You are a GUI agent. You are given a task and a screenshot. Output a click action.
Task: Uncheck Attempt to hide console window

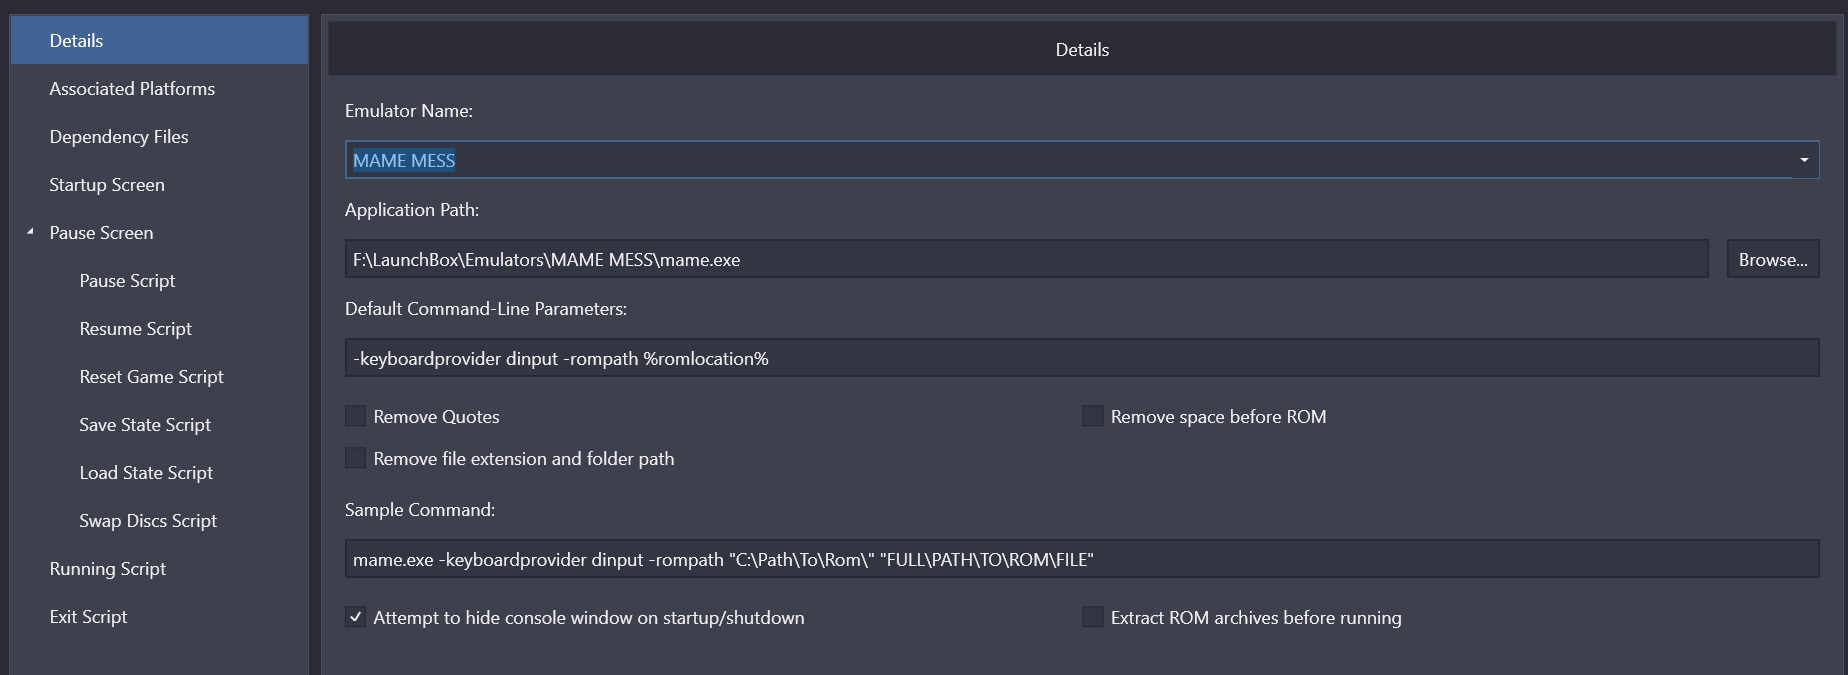click(355, 617)
